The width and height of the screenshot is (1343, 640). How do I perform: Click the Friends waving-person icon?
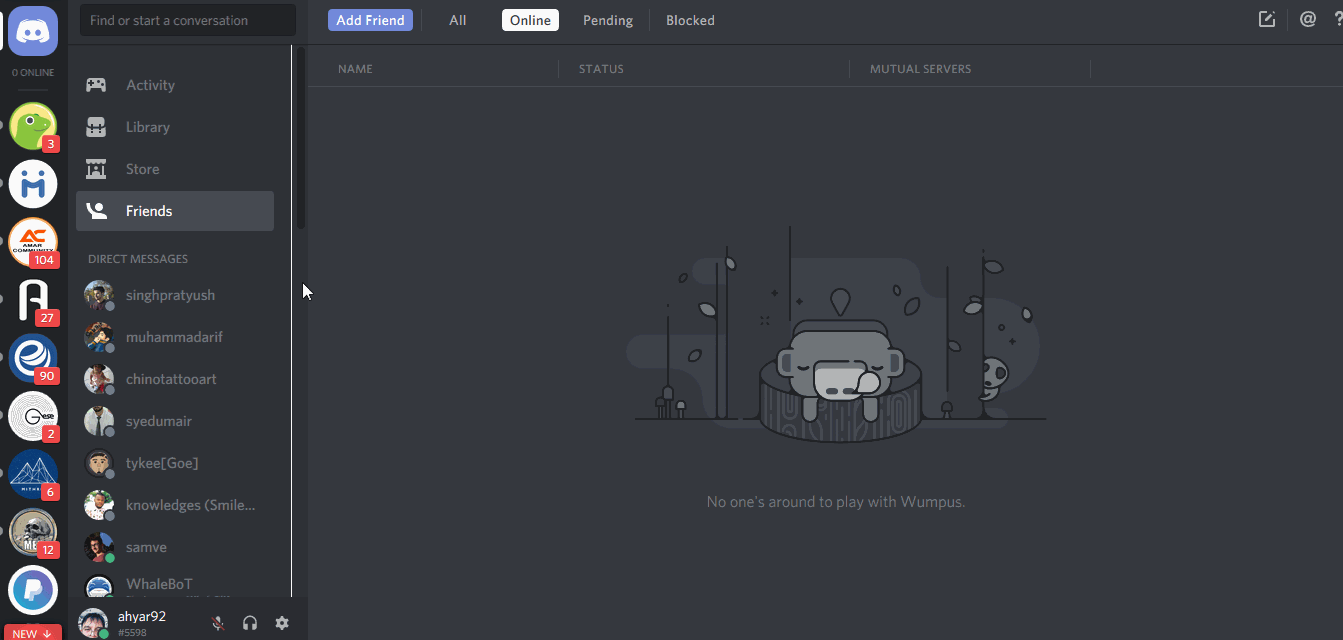(x=96, y=211)
